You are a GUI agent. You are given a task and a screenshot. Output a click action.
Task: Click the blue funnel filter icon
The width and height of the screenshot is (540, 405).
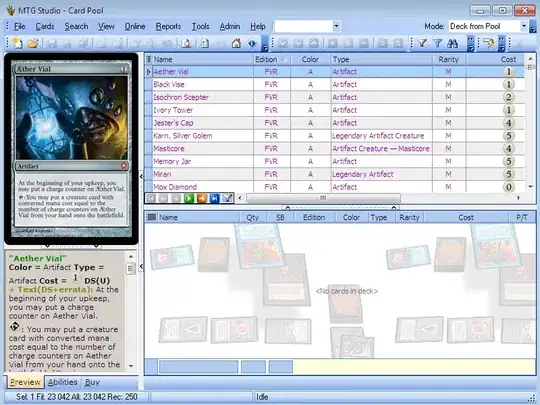tap(437, 43)
